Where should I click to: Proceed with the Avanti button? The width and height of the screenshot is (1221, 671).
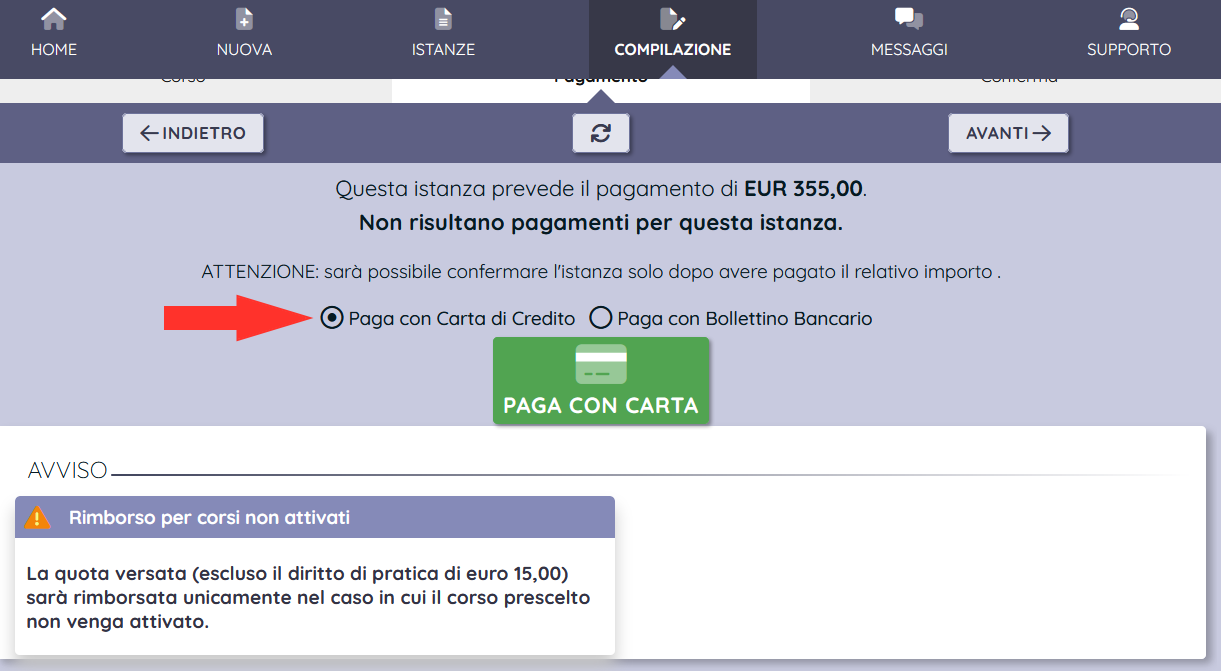(x=1008, y=133)
